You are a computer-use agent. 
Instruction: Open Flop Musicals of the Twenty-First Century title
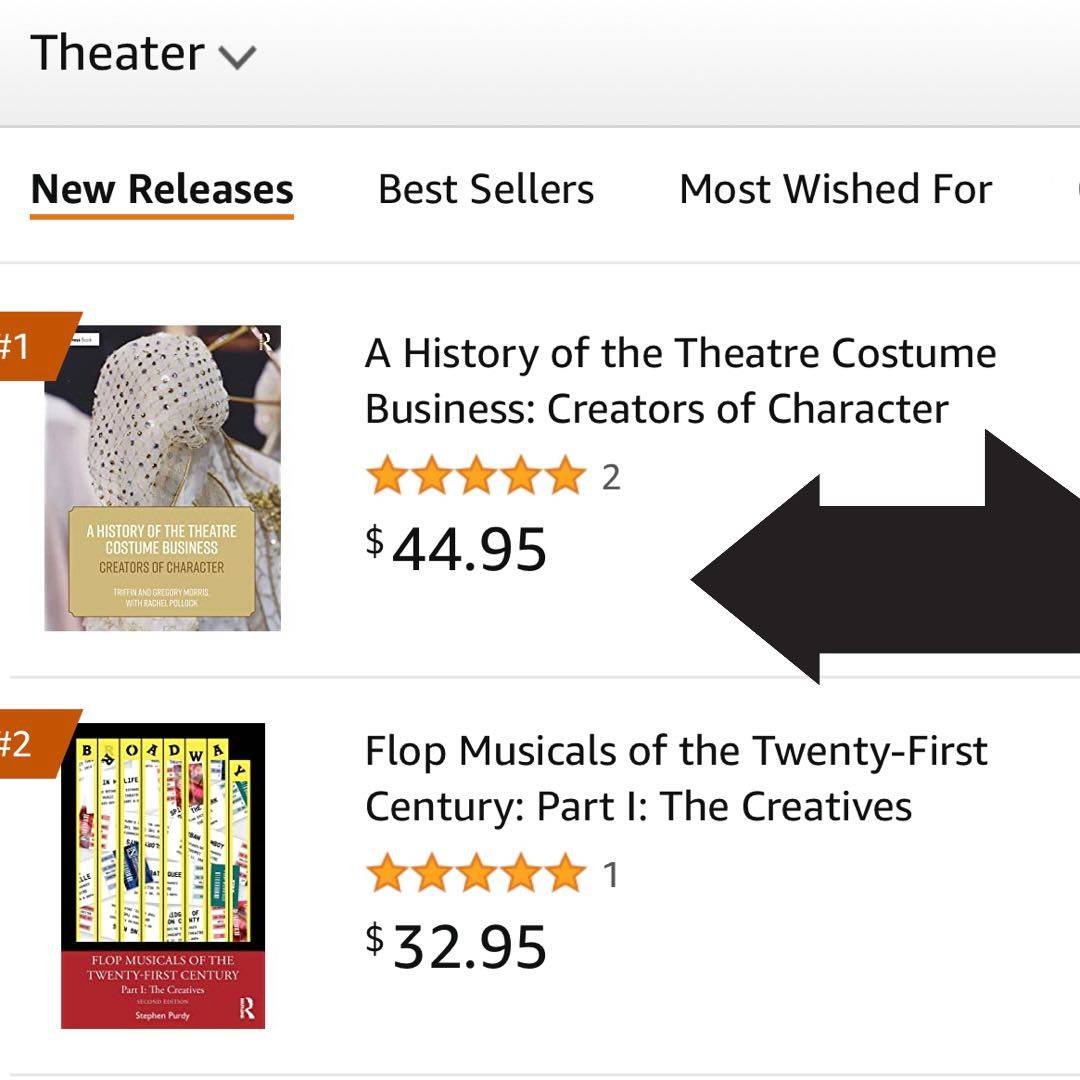tap(676, 778)
